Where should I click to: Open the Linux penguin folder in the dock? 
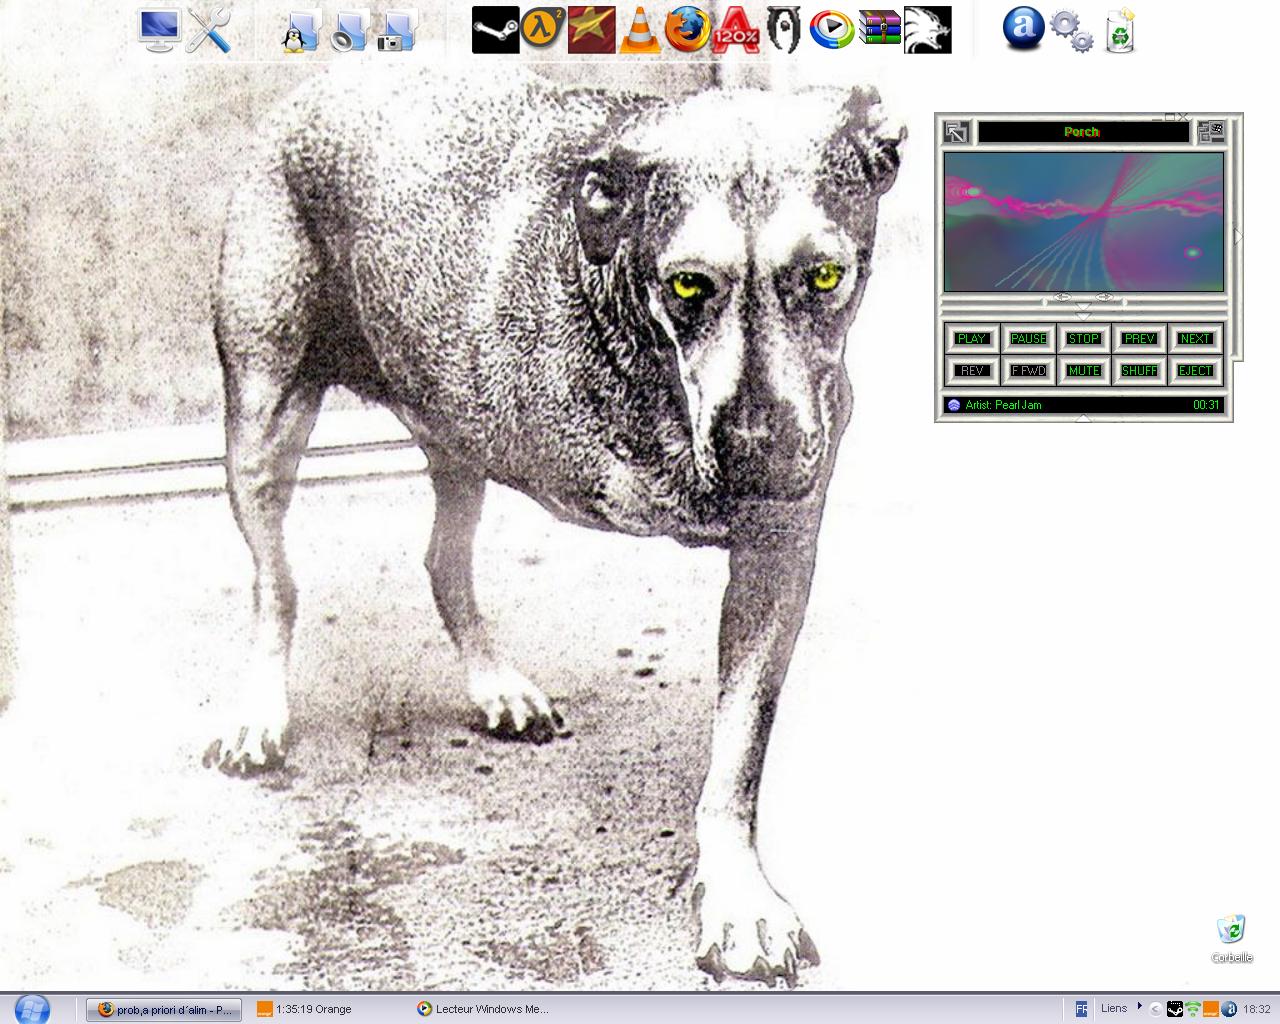299,31
